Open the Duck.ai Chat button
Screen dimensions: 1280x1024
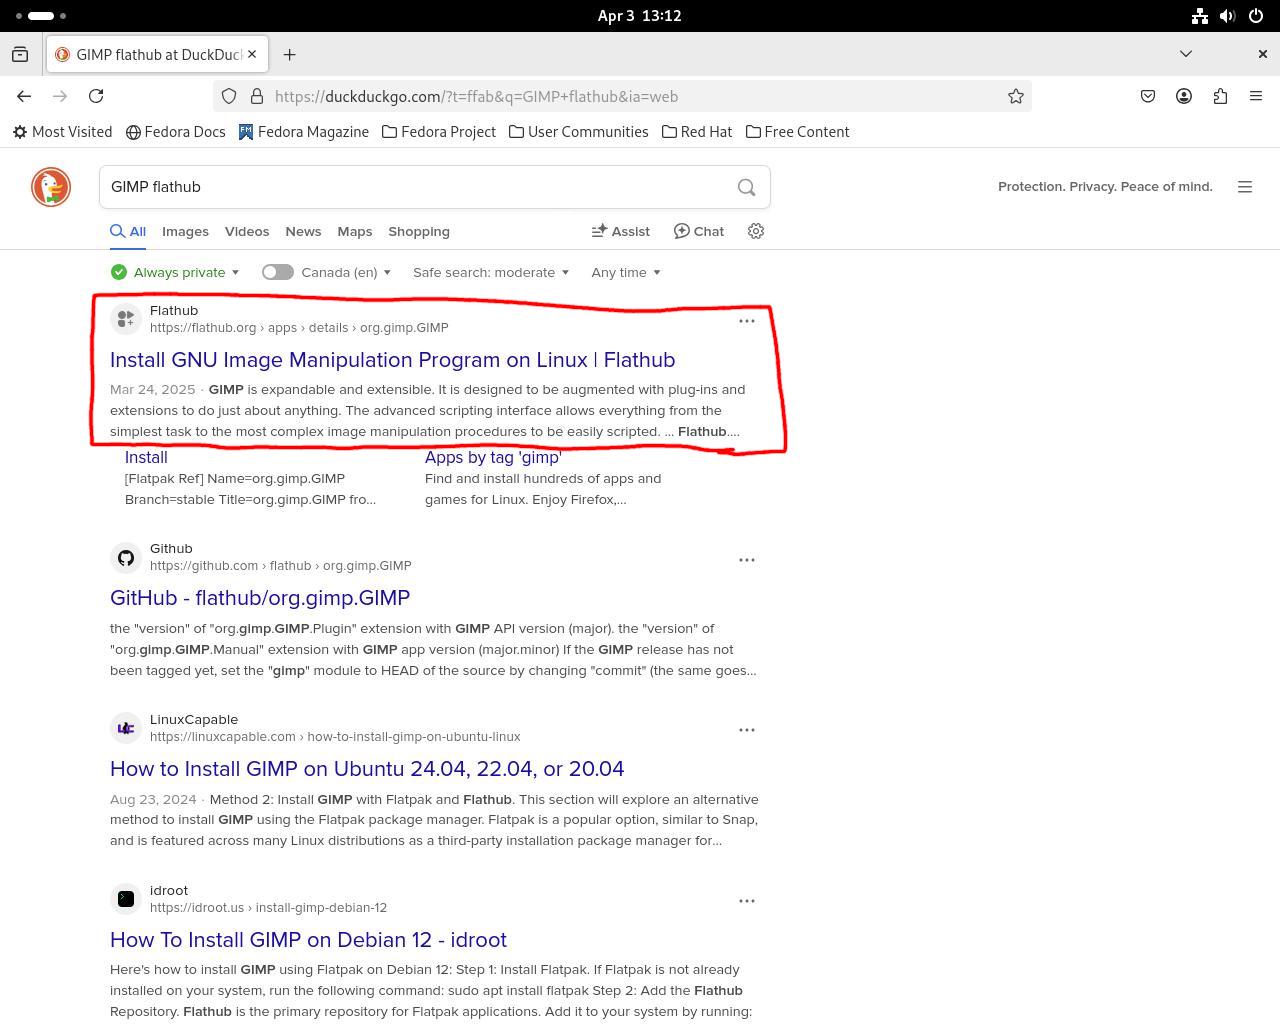698,231
